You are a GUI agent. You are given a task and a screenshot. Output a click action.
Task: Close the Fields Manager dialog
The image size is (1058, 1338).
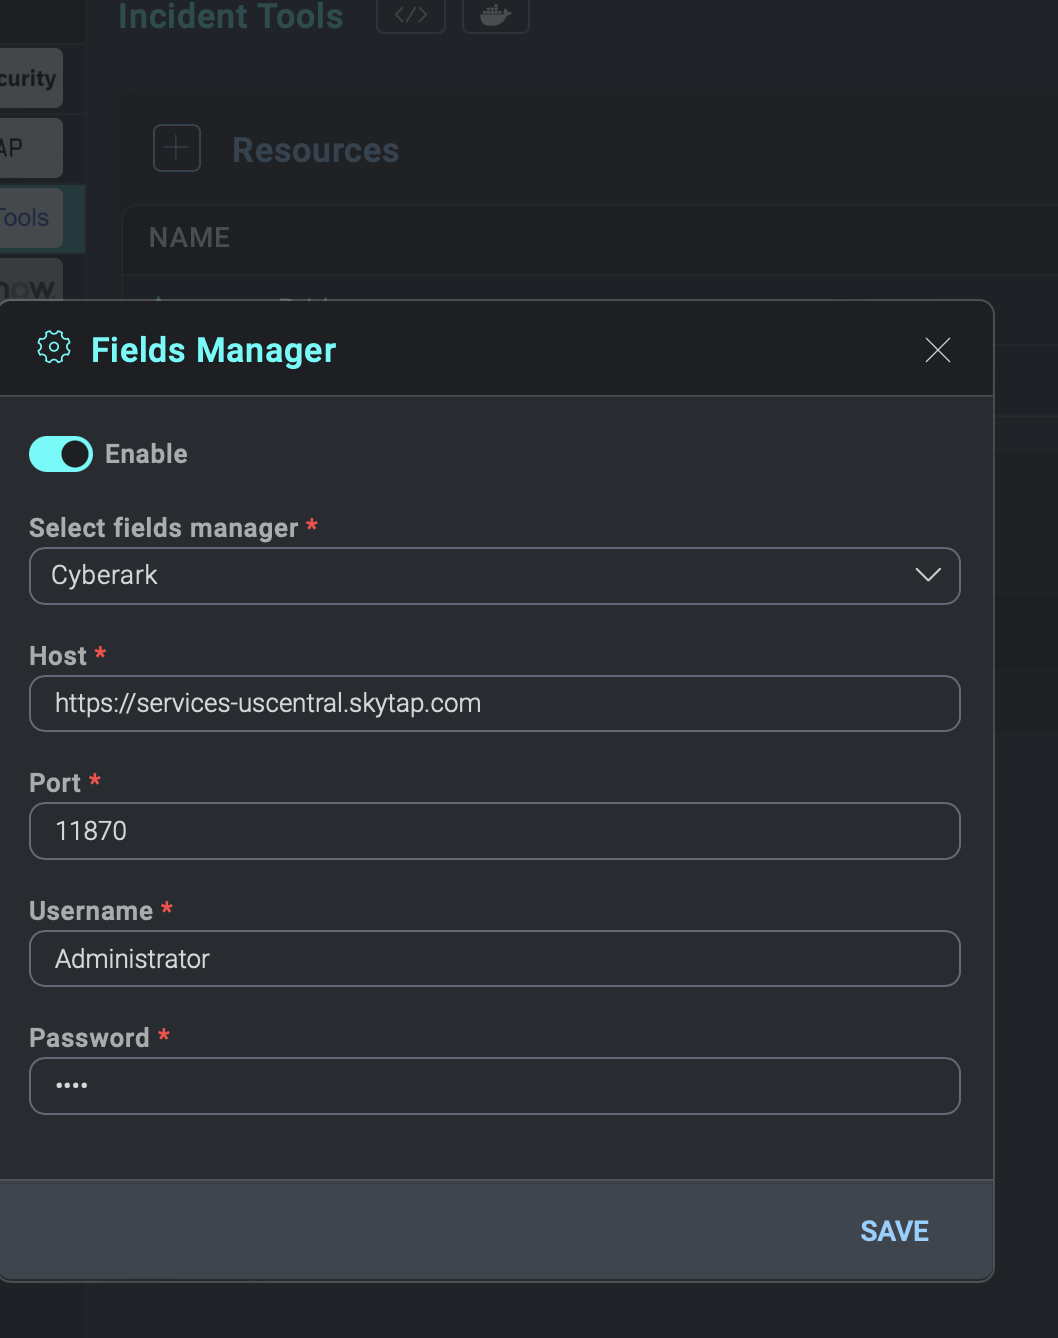tap(937, 350)
